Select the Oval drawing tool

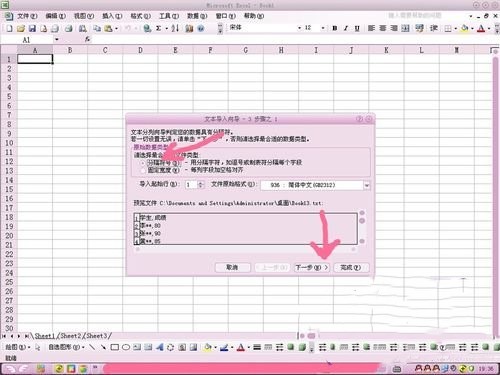tap(126, 347)
